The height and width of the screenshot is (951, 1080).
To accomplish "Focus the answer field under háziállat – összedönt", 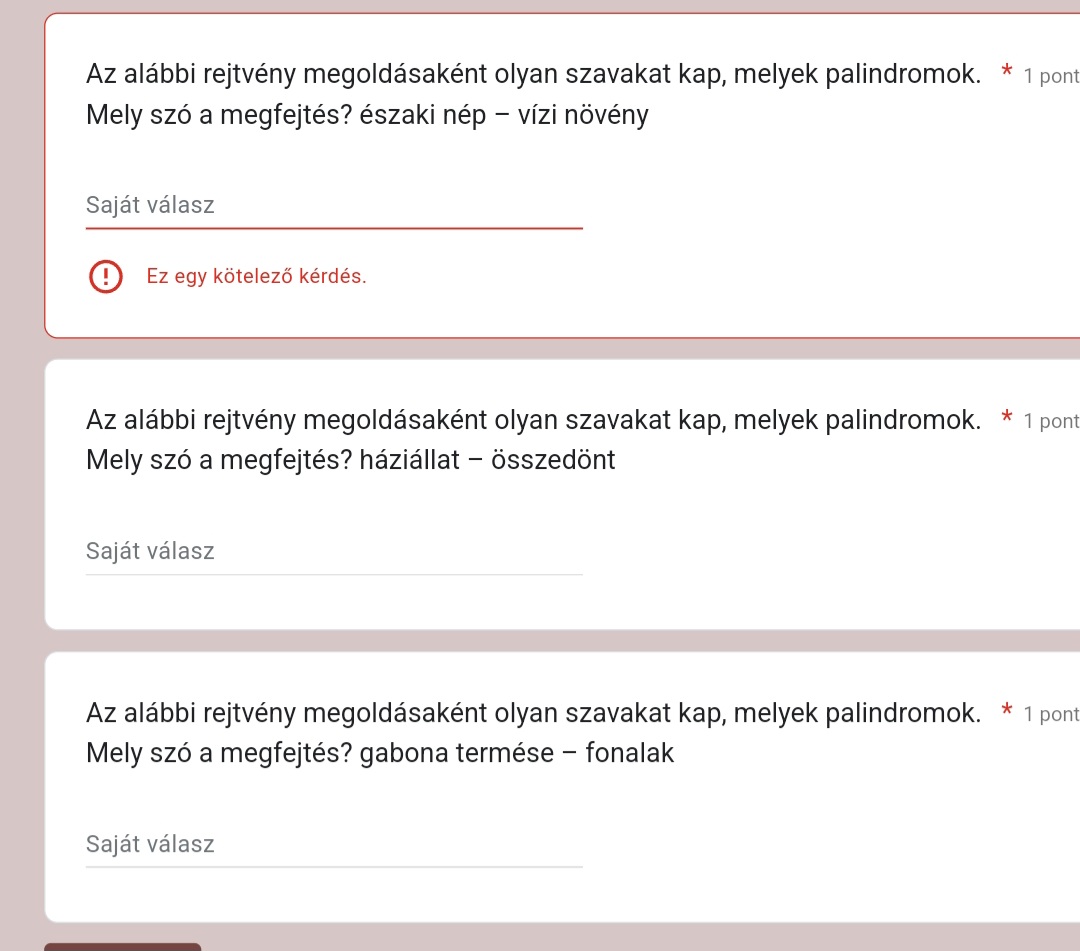I will (334, 551).
